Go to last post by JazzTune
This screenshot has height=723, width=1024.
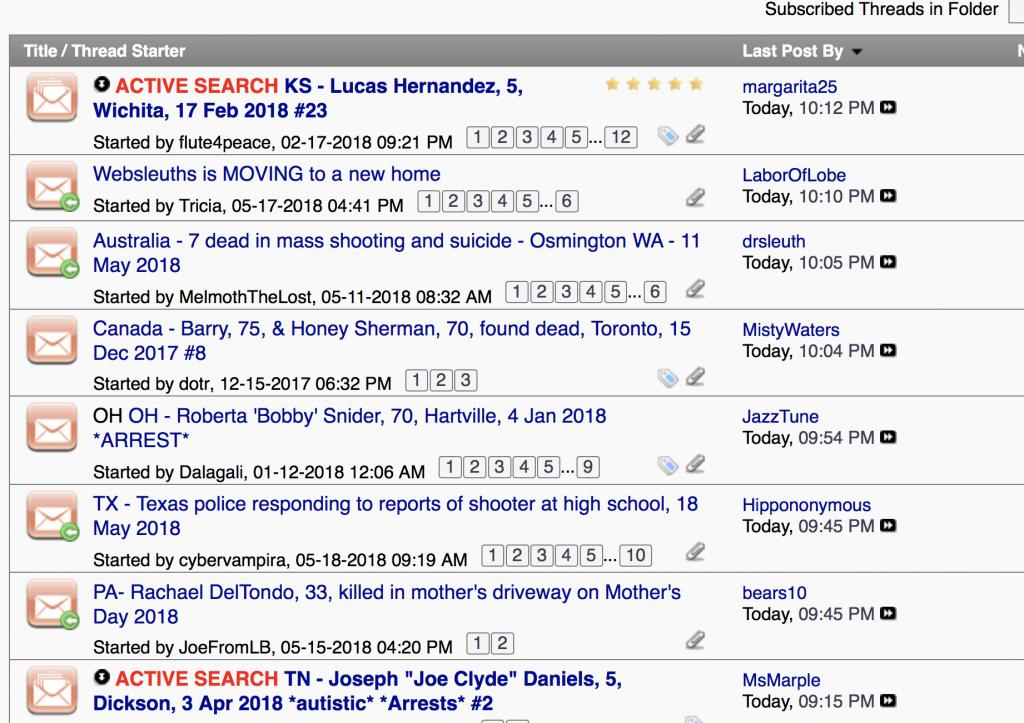[x=887, y=438]
